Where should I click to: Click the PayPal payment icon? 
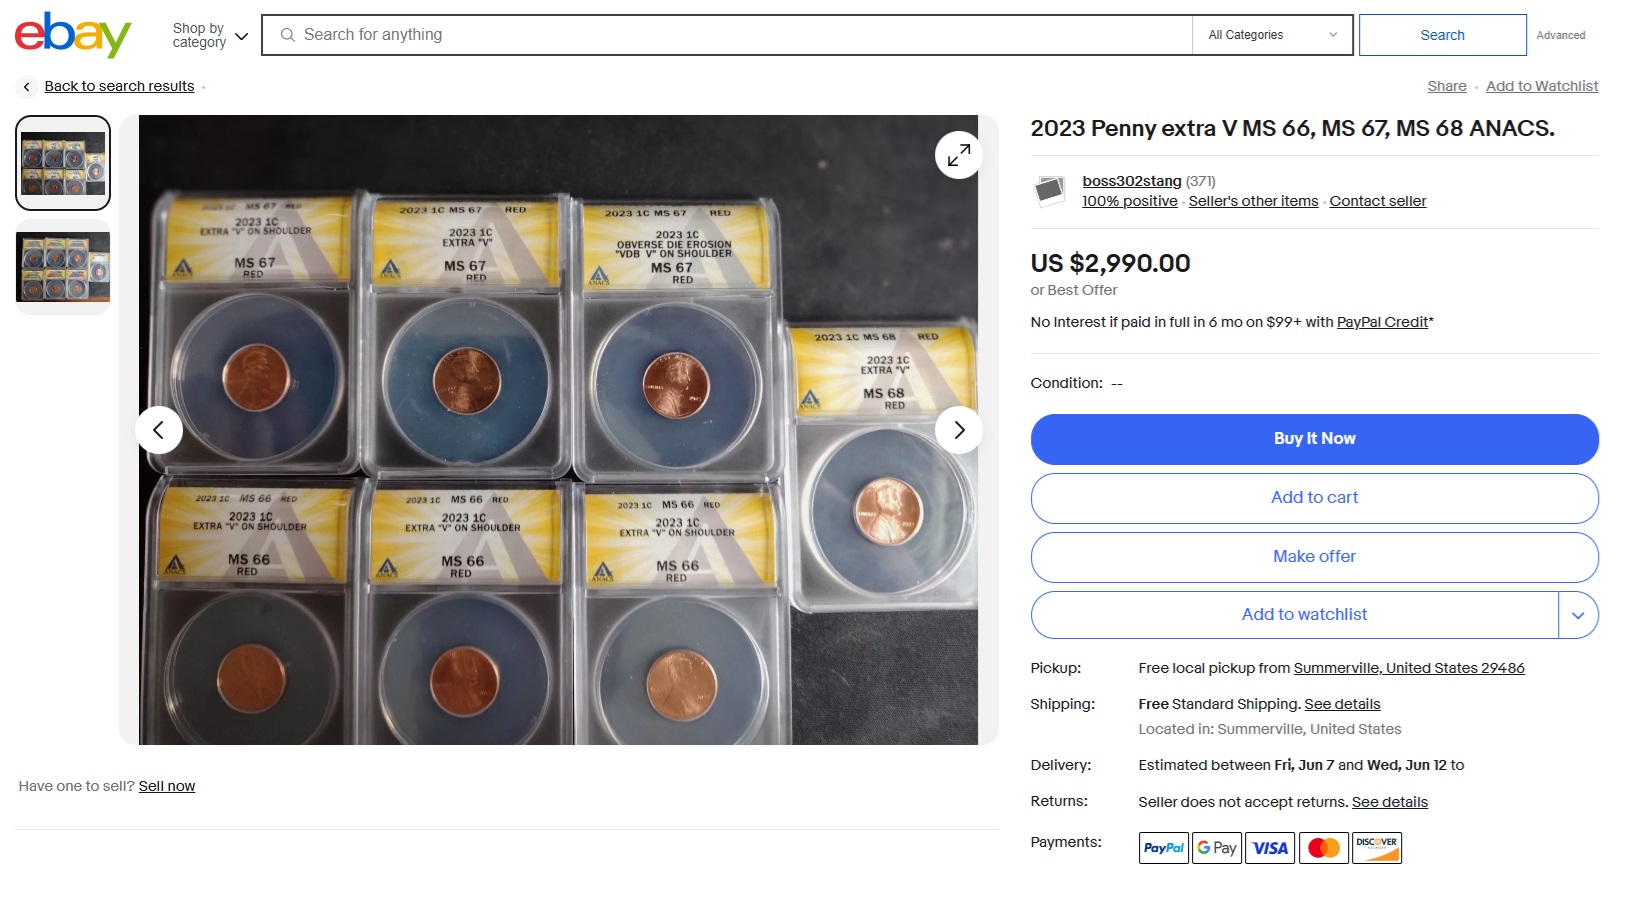[x=1163, y=848]
